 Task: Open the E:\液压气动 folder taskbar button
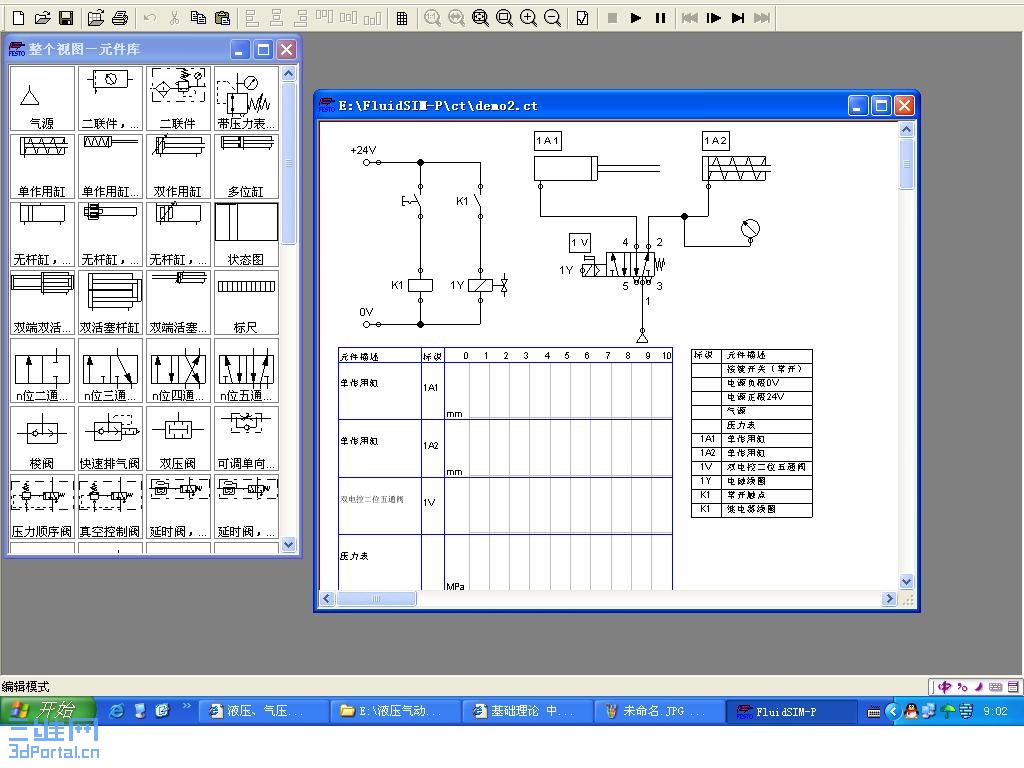tap(396, 711)
